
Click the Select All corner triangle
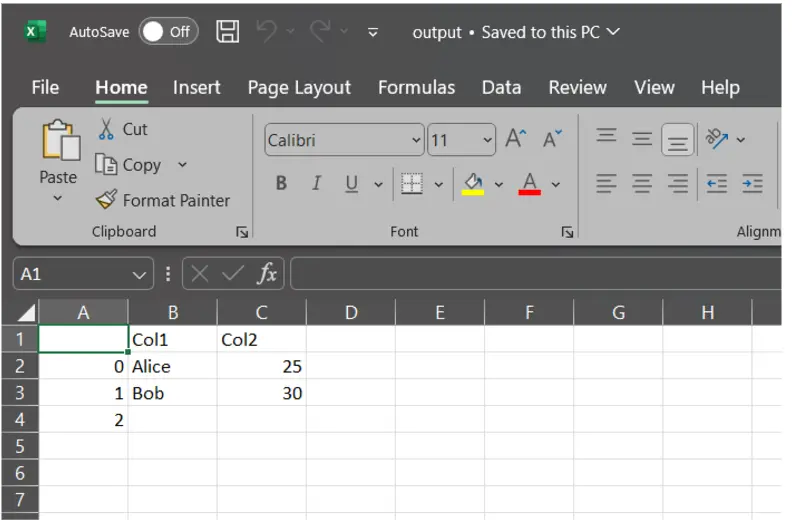click(x=26, y=312)
